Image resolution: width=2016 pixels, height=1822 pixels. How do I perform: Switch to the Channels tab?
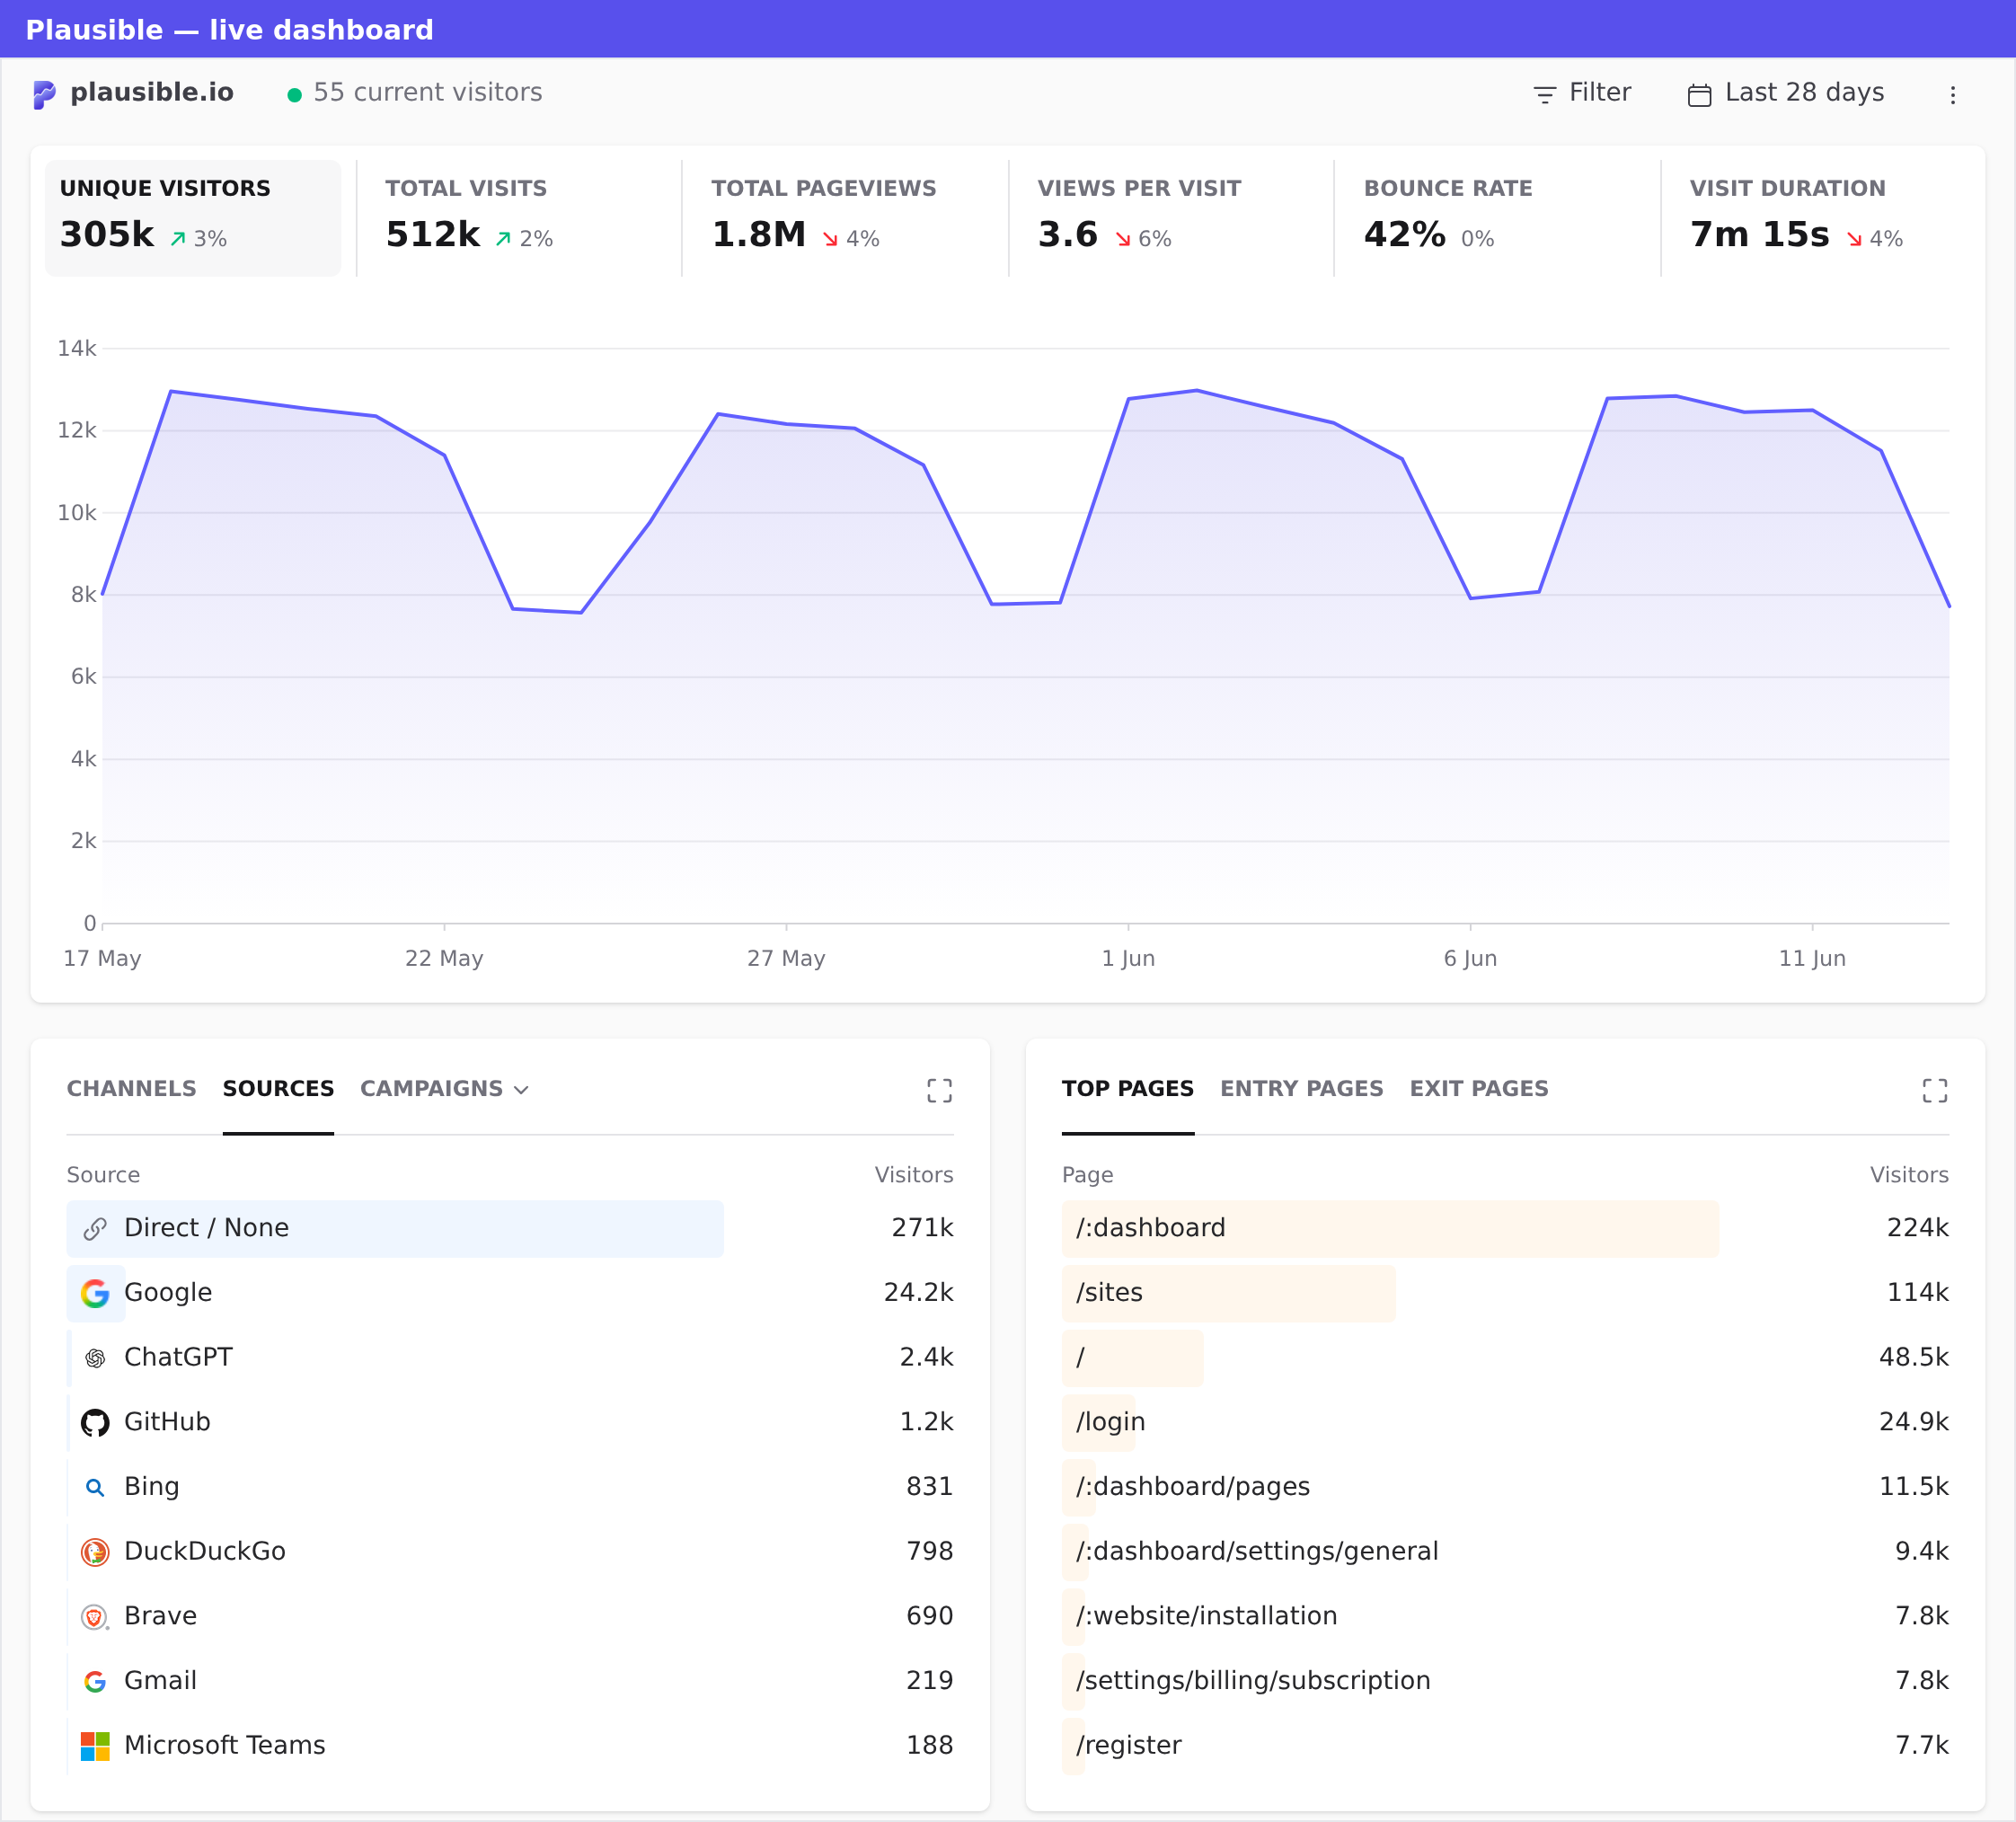point(131,1088)
